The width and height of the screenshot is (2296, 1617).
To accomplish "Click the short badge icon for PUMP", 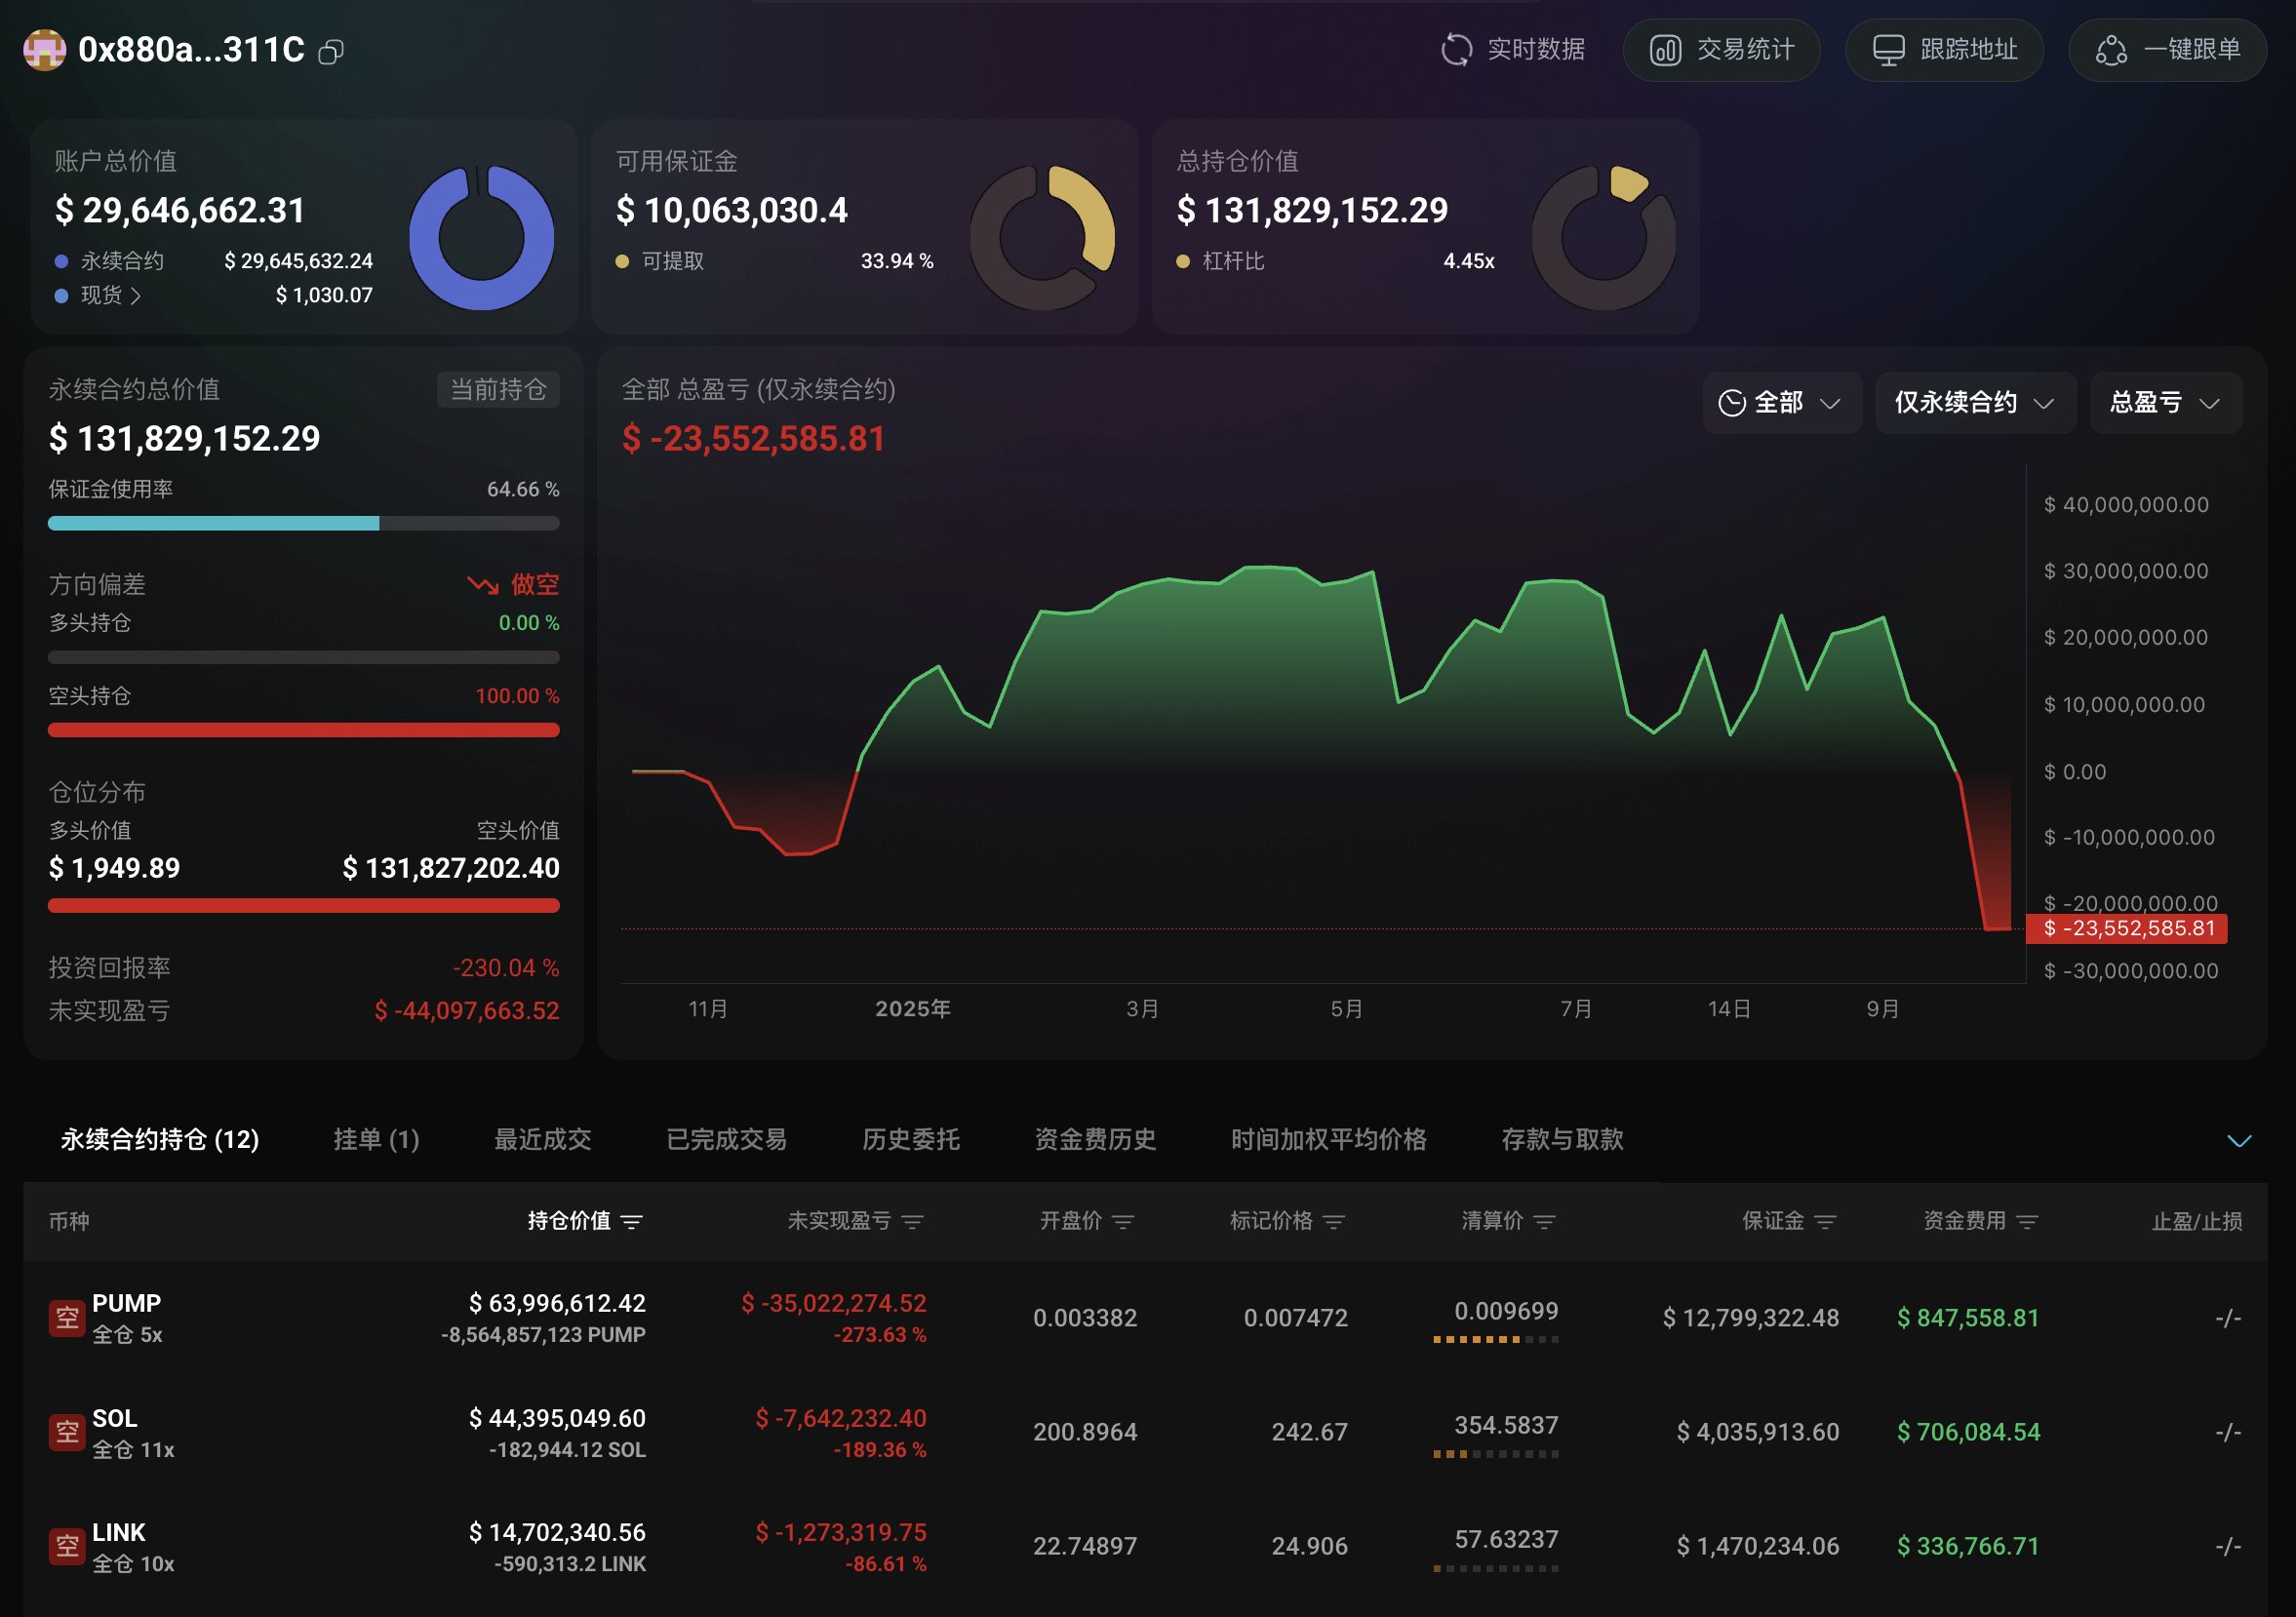I will tap(66, 1318).
